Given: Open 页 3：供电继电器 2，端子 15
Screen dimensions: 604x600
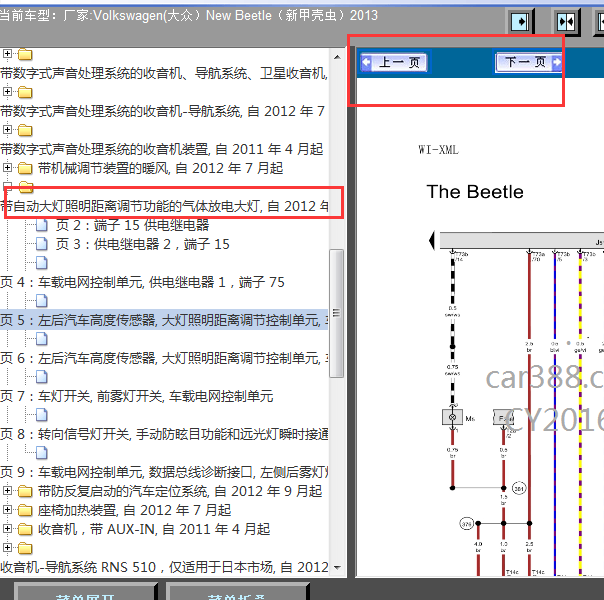Looking at the screenshot, I should (143, 244).
